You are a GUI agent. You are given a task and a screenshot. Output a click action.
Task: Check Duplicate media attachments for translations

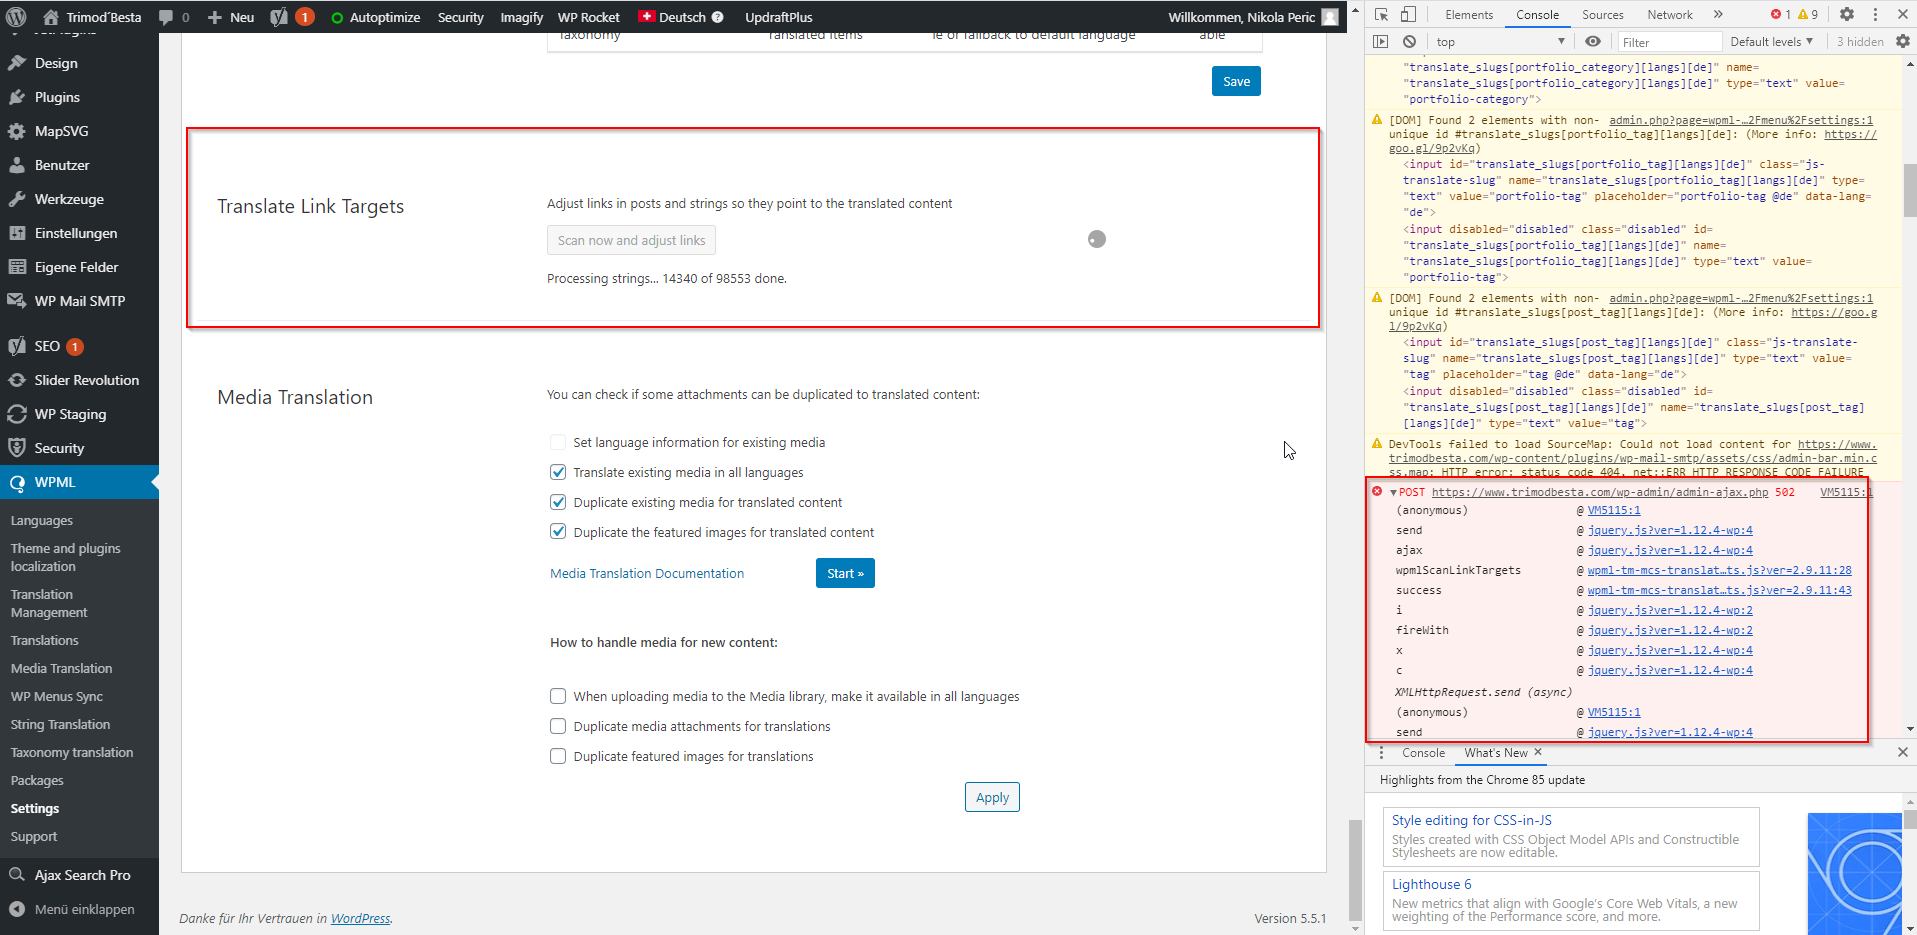[x=558, y=726]
